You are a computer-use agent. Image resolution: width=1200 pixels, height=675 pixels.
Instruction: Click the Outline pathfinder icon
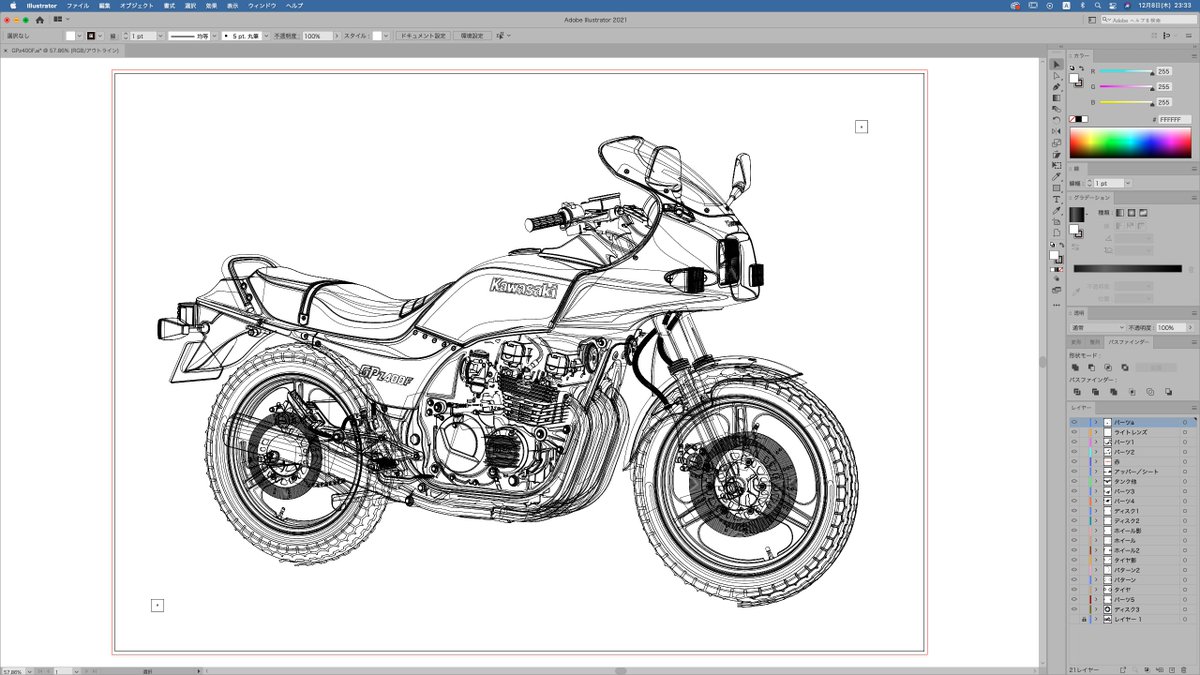tap(1151, 392)
